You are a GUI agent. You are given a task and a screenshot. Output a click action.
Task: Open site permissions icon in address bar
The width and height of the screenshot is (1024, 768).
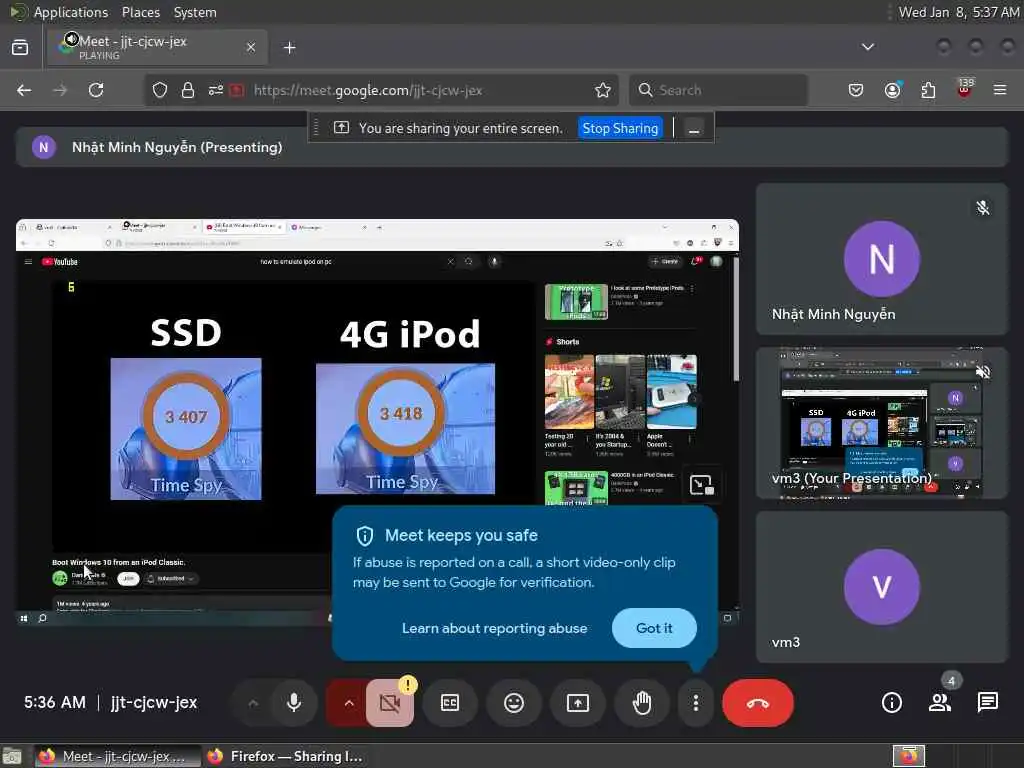click(216, 90)
